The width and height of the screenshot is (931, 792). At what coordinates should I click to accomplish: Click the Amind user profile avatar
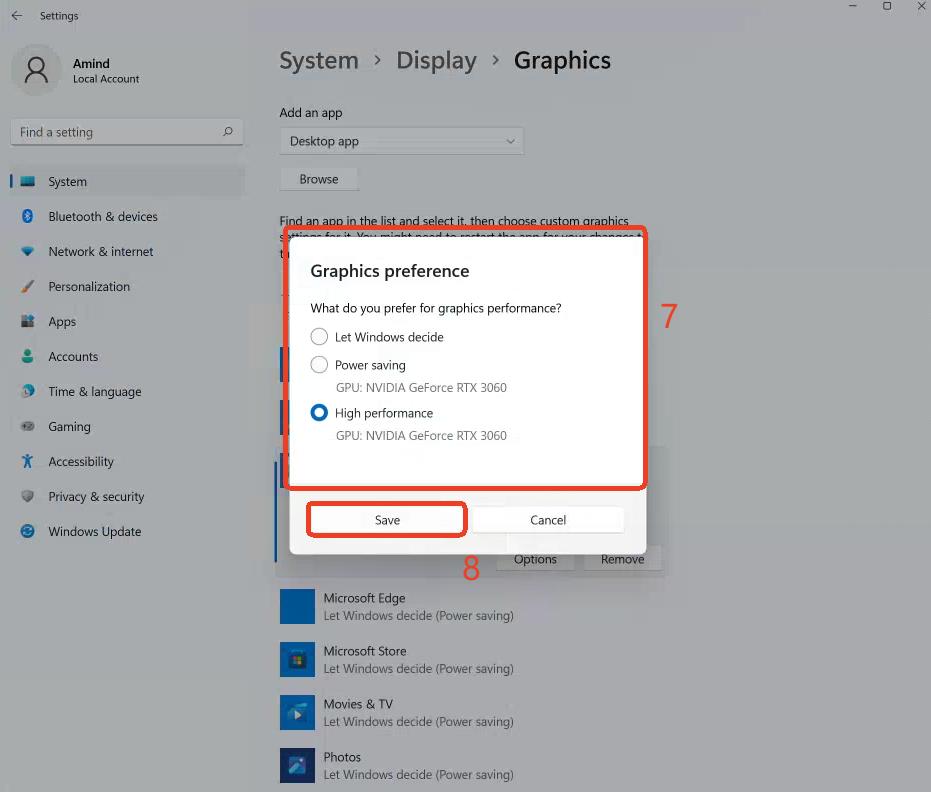pos(37,70)
